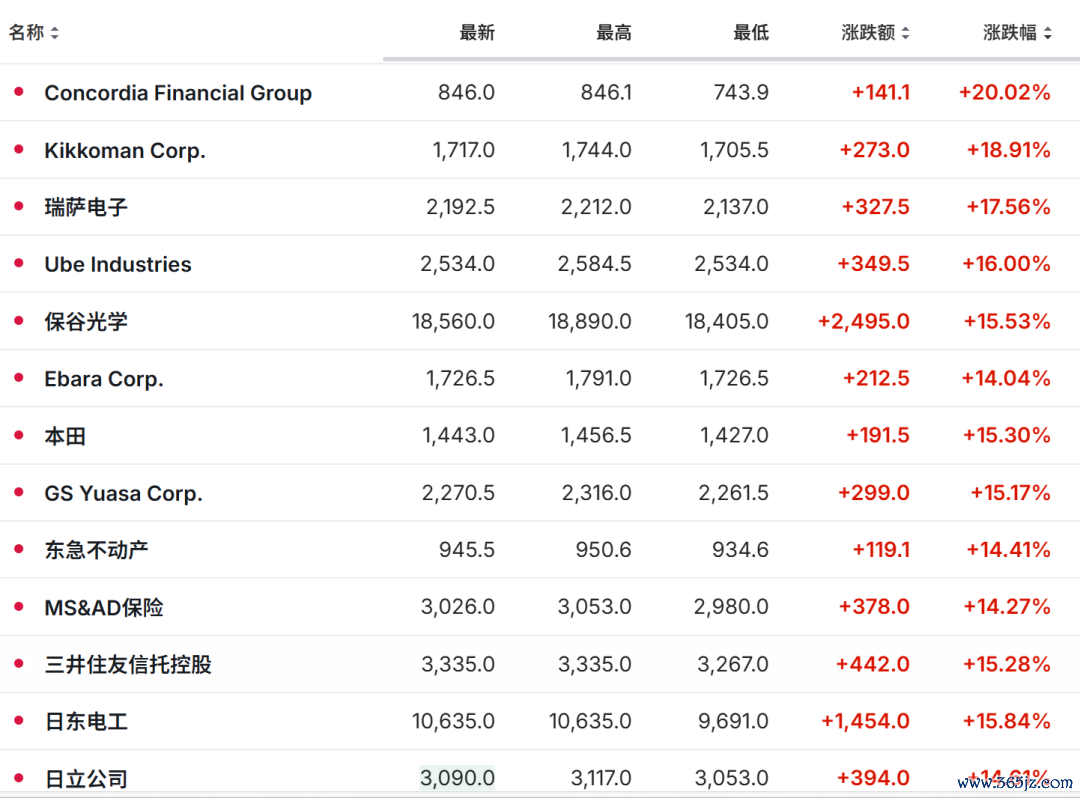Select the change percentage +14.27%
This screenshot has height=798, width=1080.
(x=1006, y=607)
